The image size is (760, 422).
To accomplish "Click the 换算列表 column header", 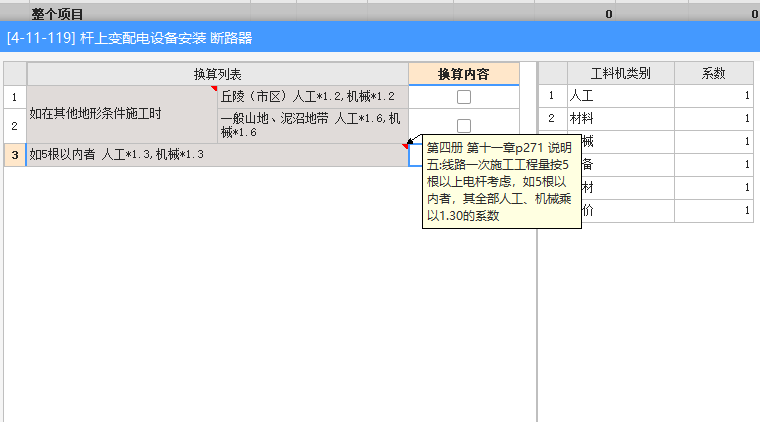I will 218,74.
